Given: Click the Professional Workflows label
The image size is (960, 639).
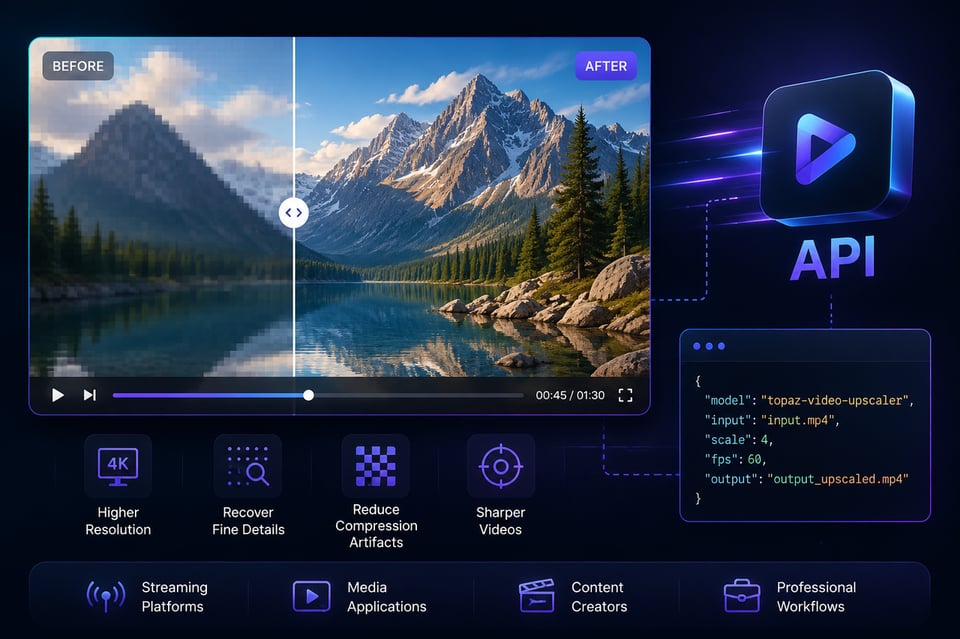Looking at the screenshot, I should pyautogui.click(x=816, y=597).
